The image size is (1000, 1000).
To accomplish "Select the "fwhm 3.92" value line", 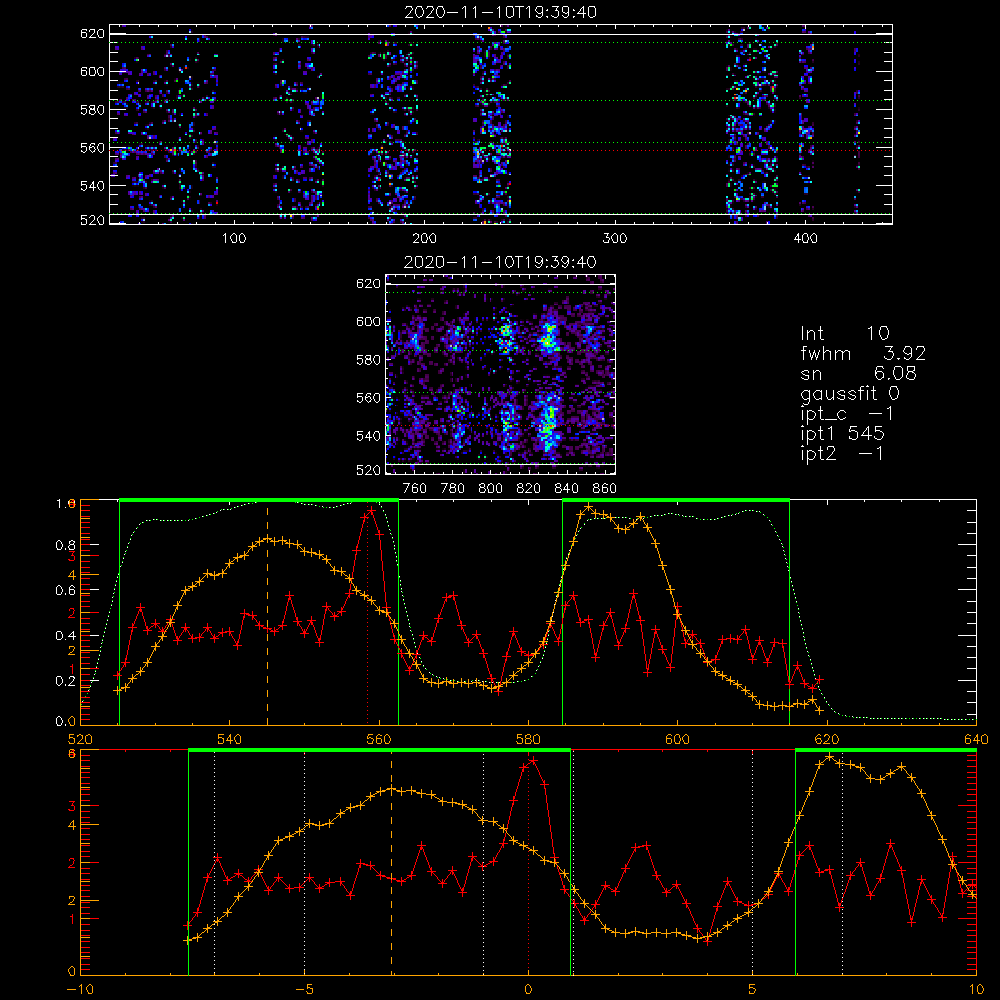I will 863,353.
